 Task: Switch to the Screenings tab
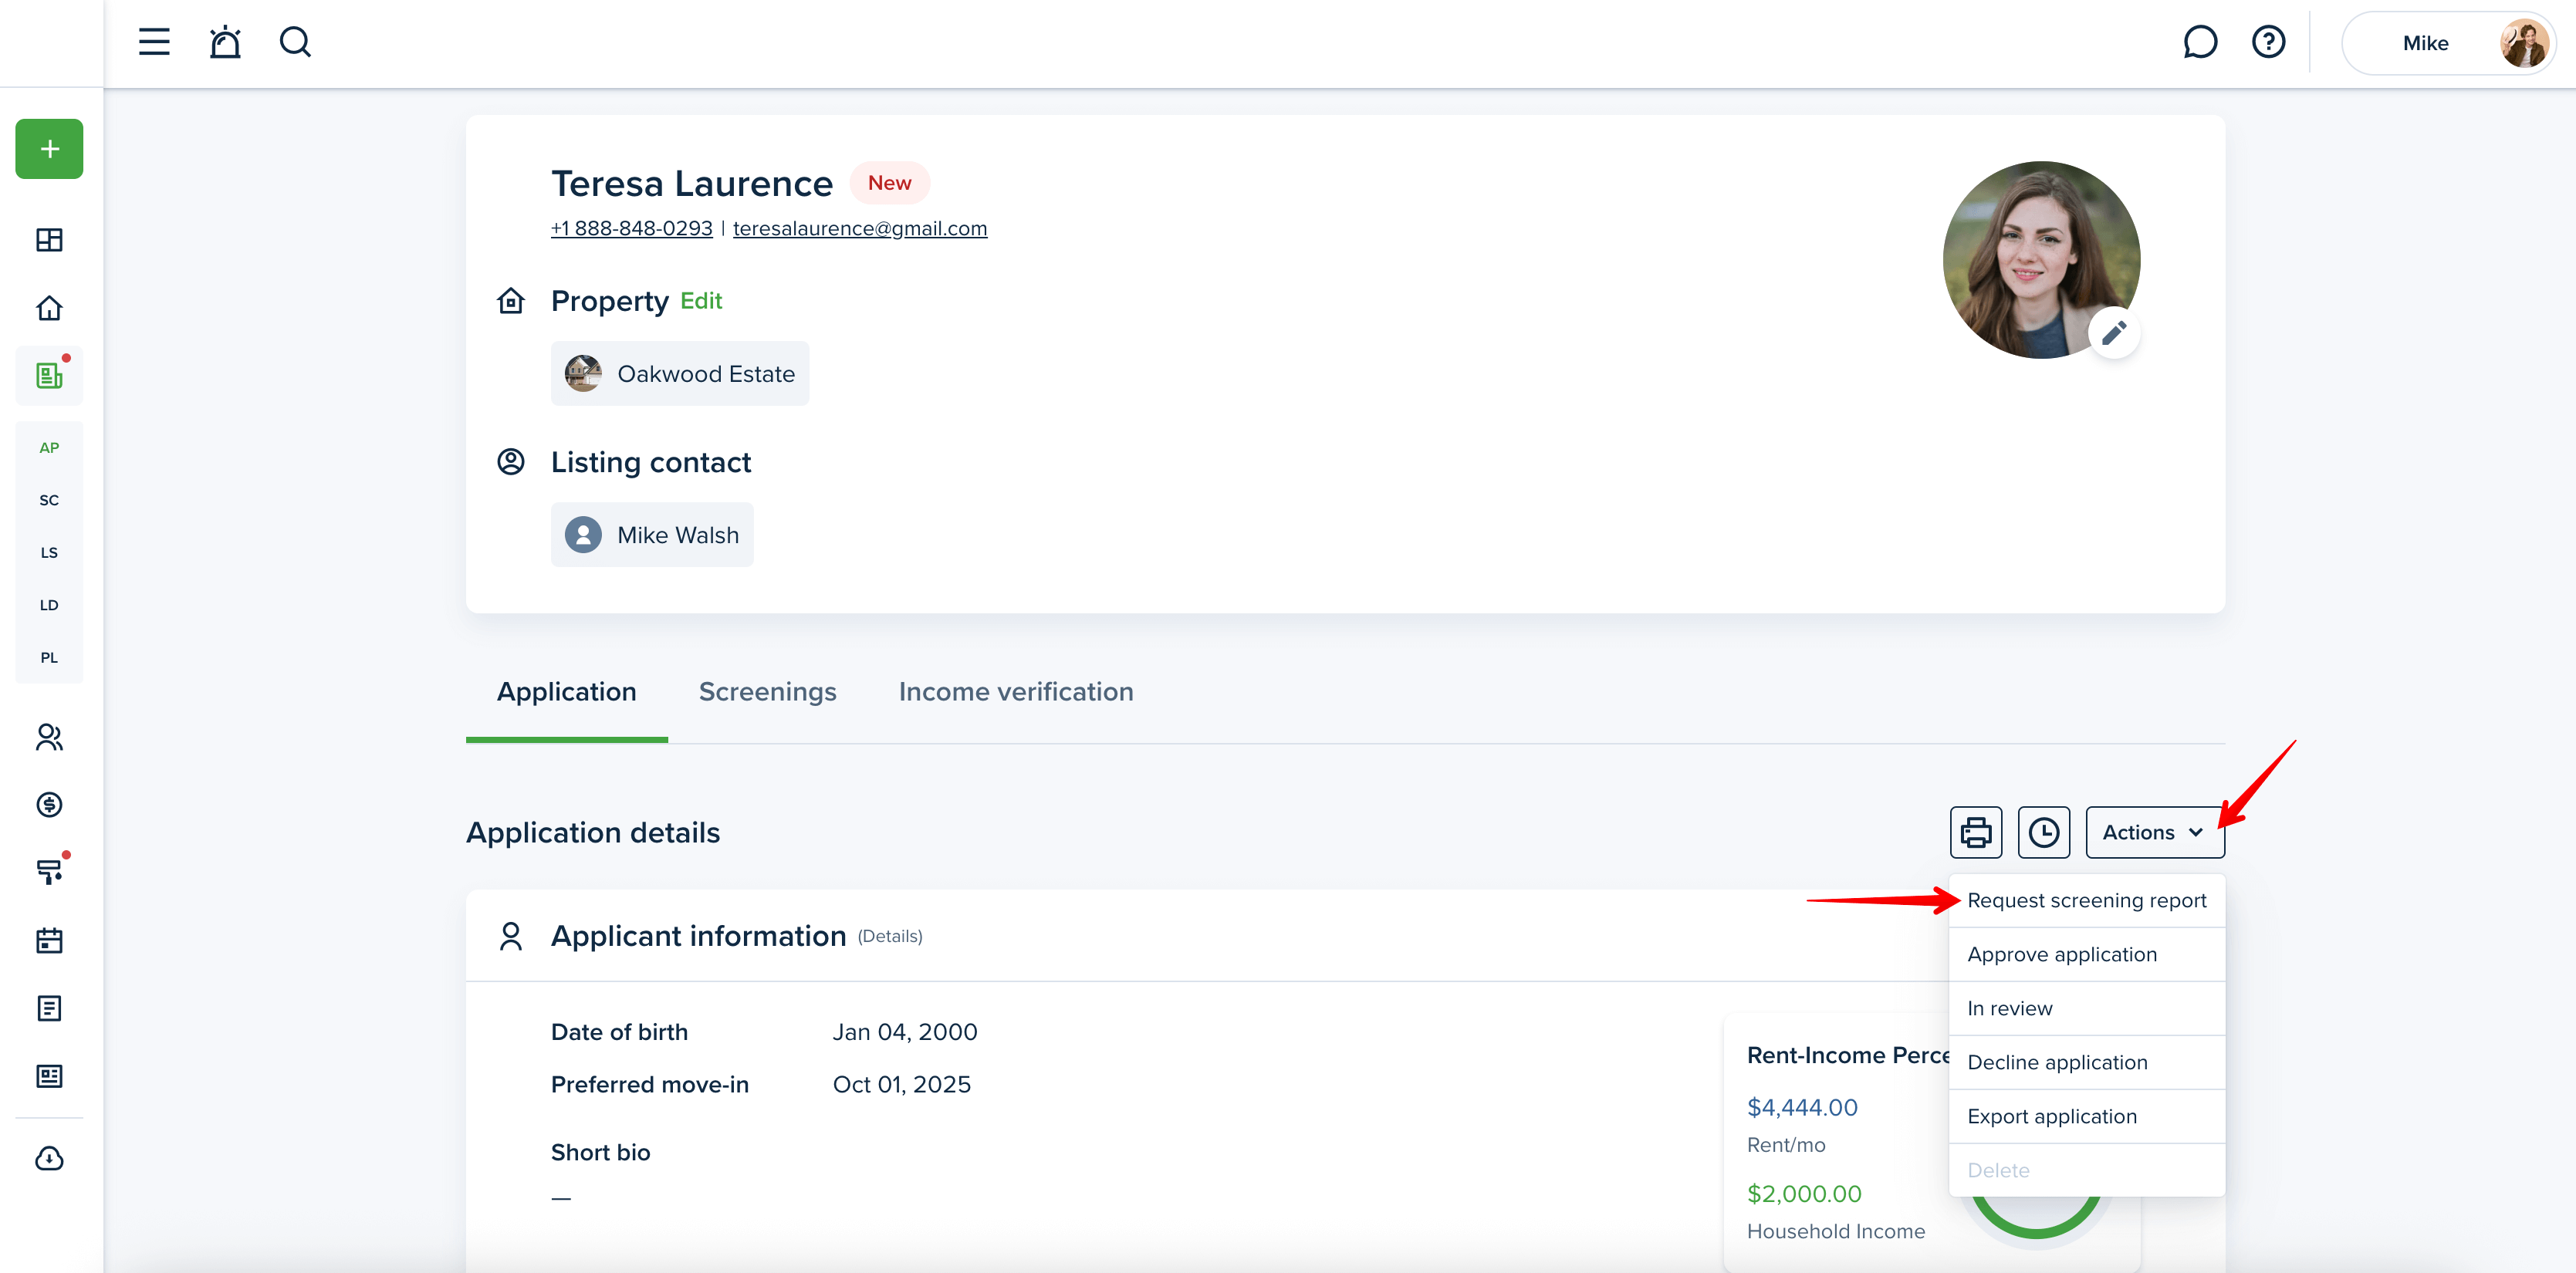coord(767,691)
